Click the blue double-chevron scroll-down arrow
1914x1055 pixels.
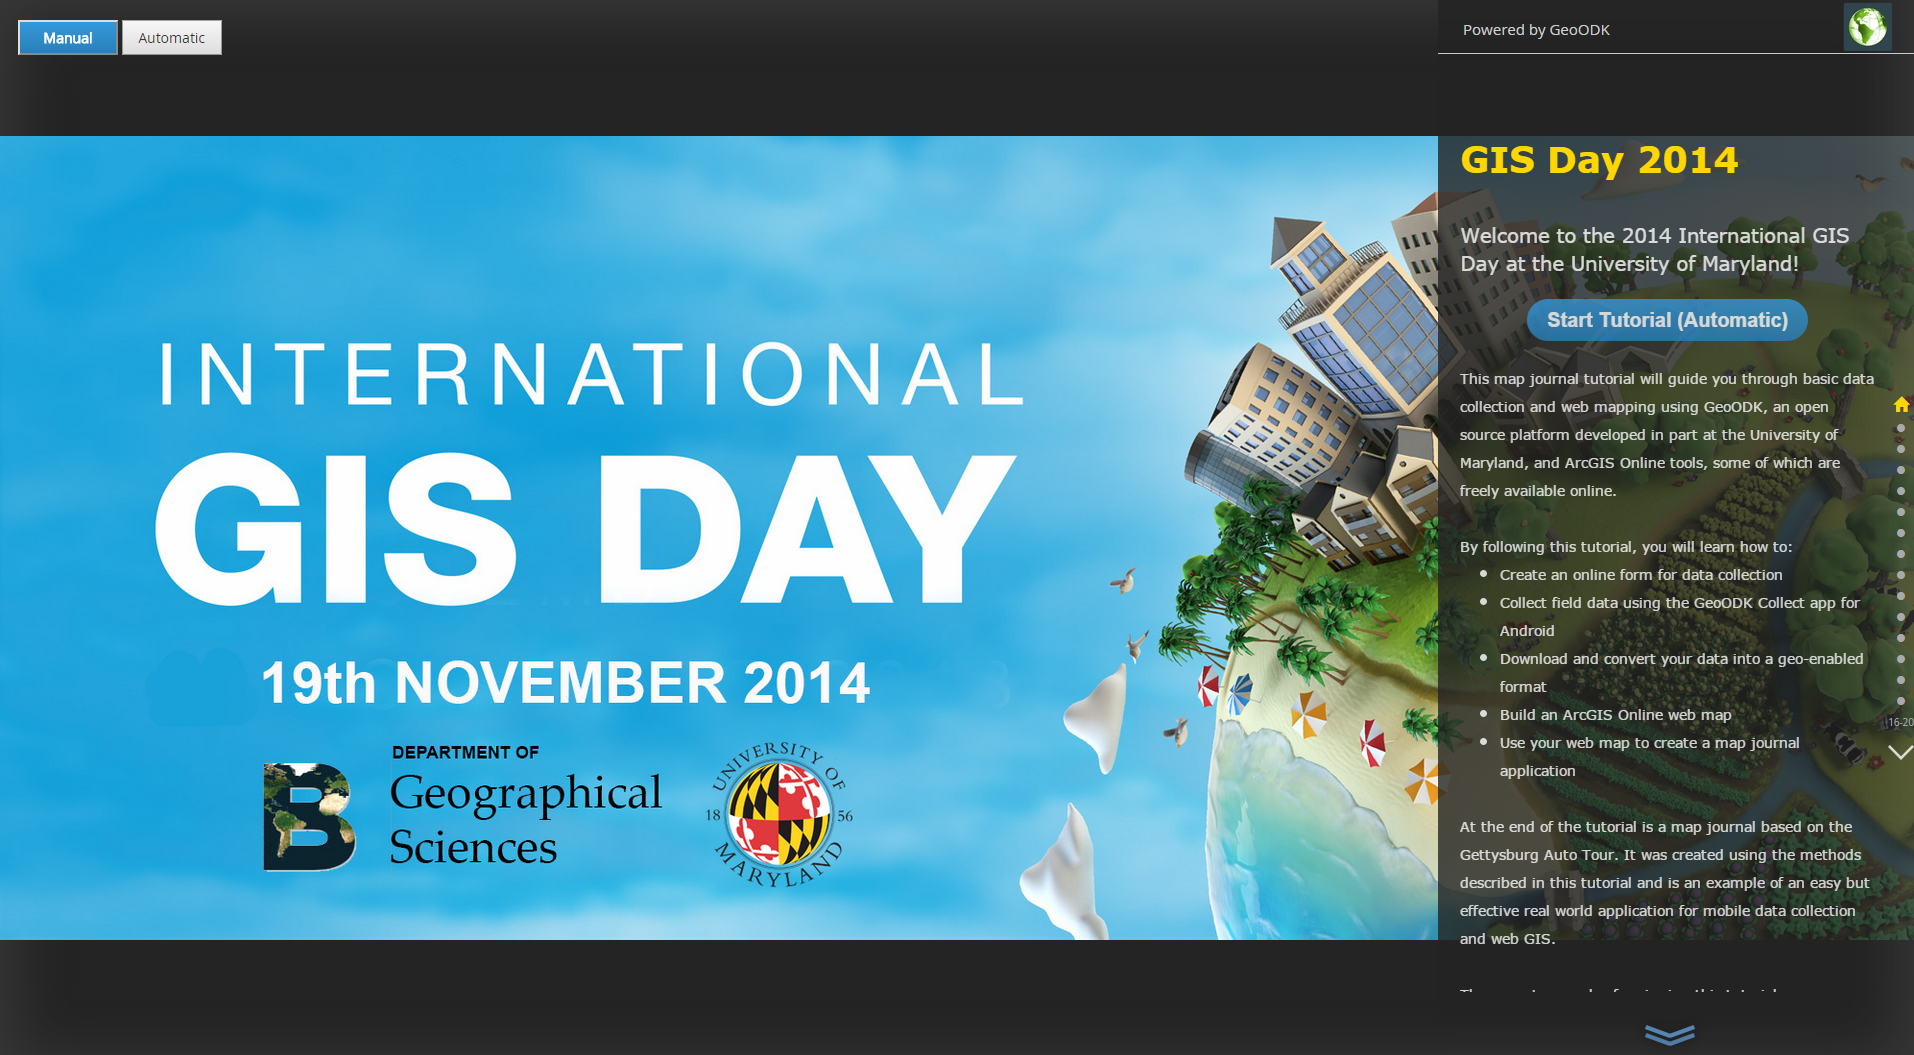(1670, 1034)
